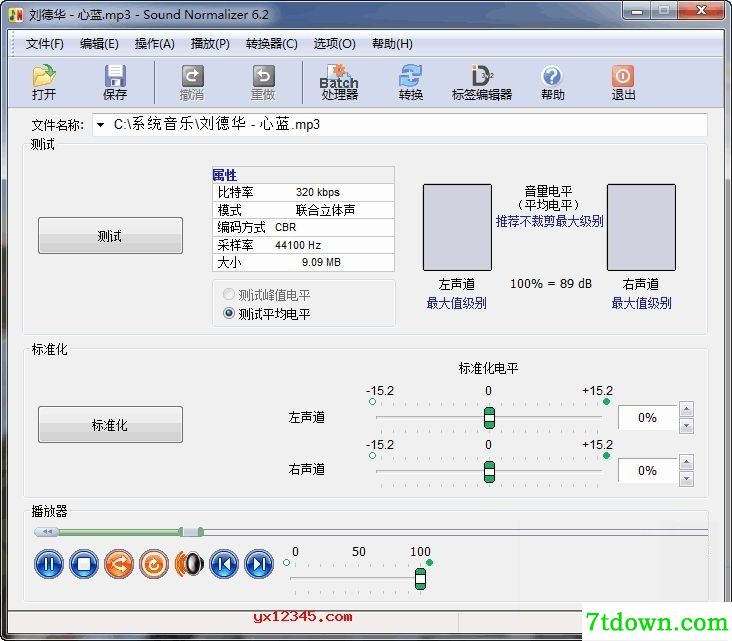This screenshot has width=732, height=641.
Task: Increase the 右声道 percentage spinner
Action: (686, 462)
